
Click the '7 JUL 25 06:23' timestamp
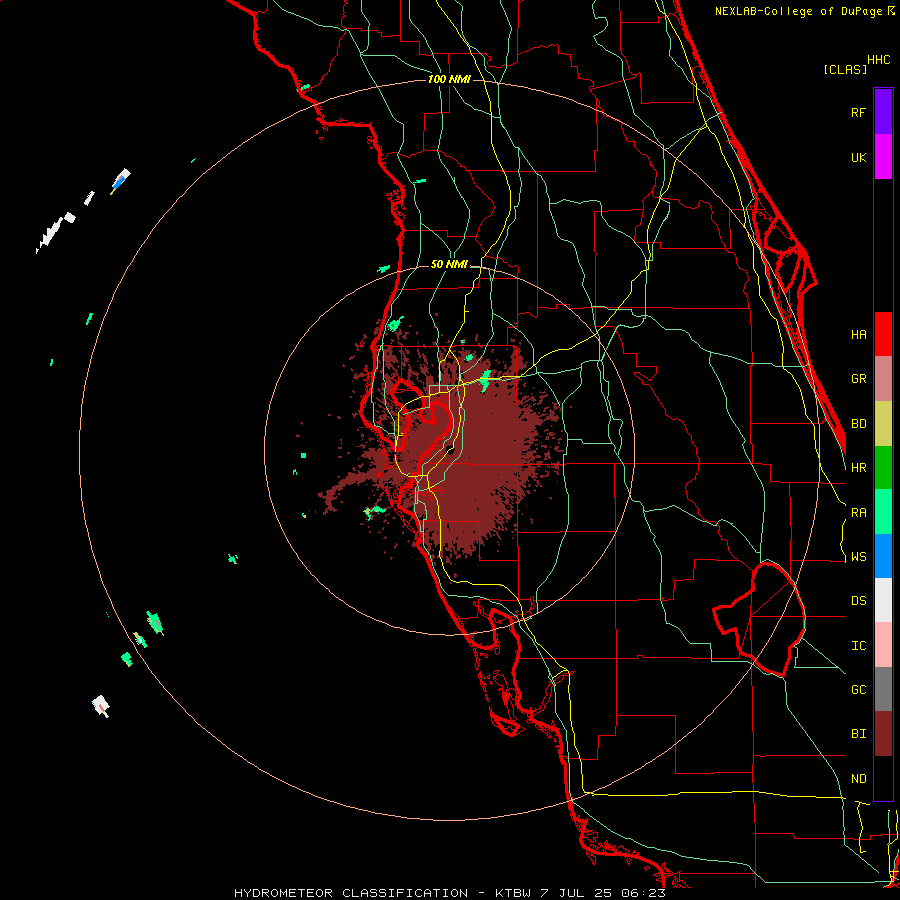[x=603, y=893]
